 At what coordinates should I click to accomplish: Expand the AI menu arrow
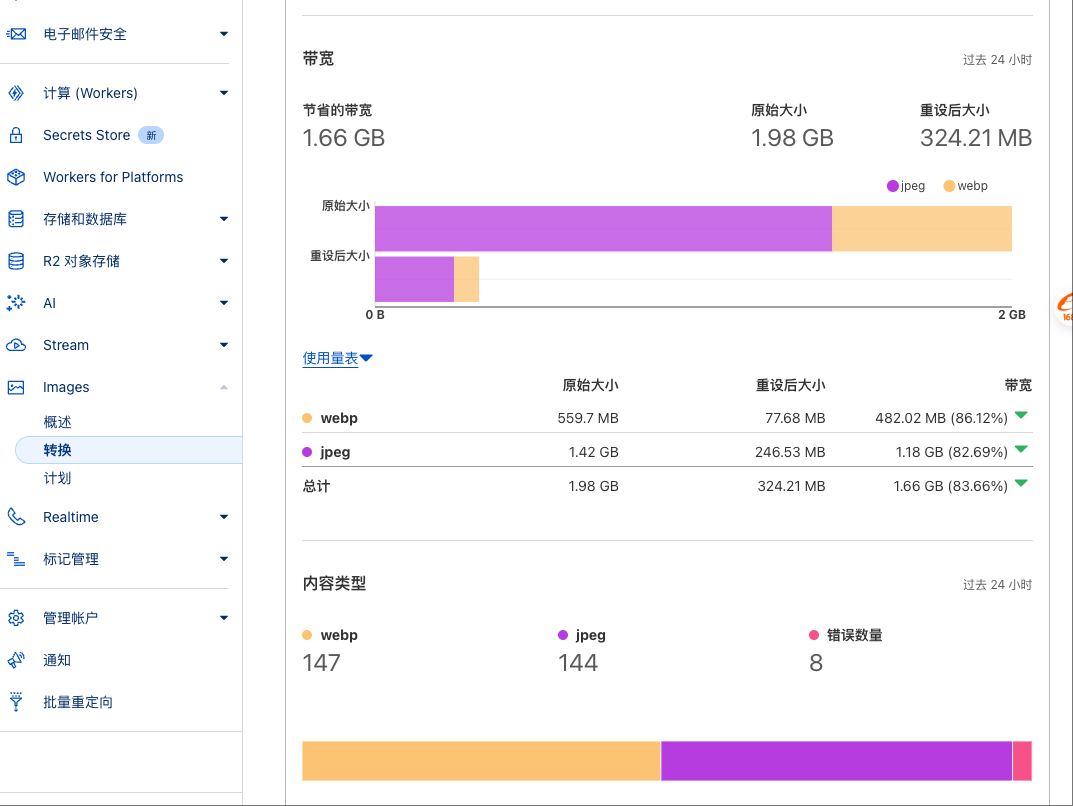pyautogui.click(x=224, y=303)
